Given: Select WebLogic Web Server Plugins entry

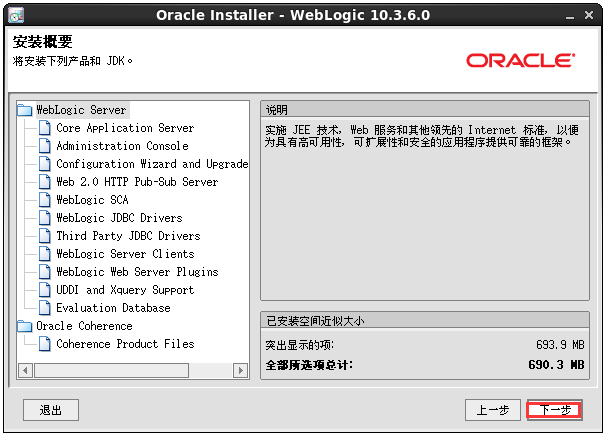Looking at the screenshot, I should [x=137, y=272].
